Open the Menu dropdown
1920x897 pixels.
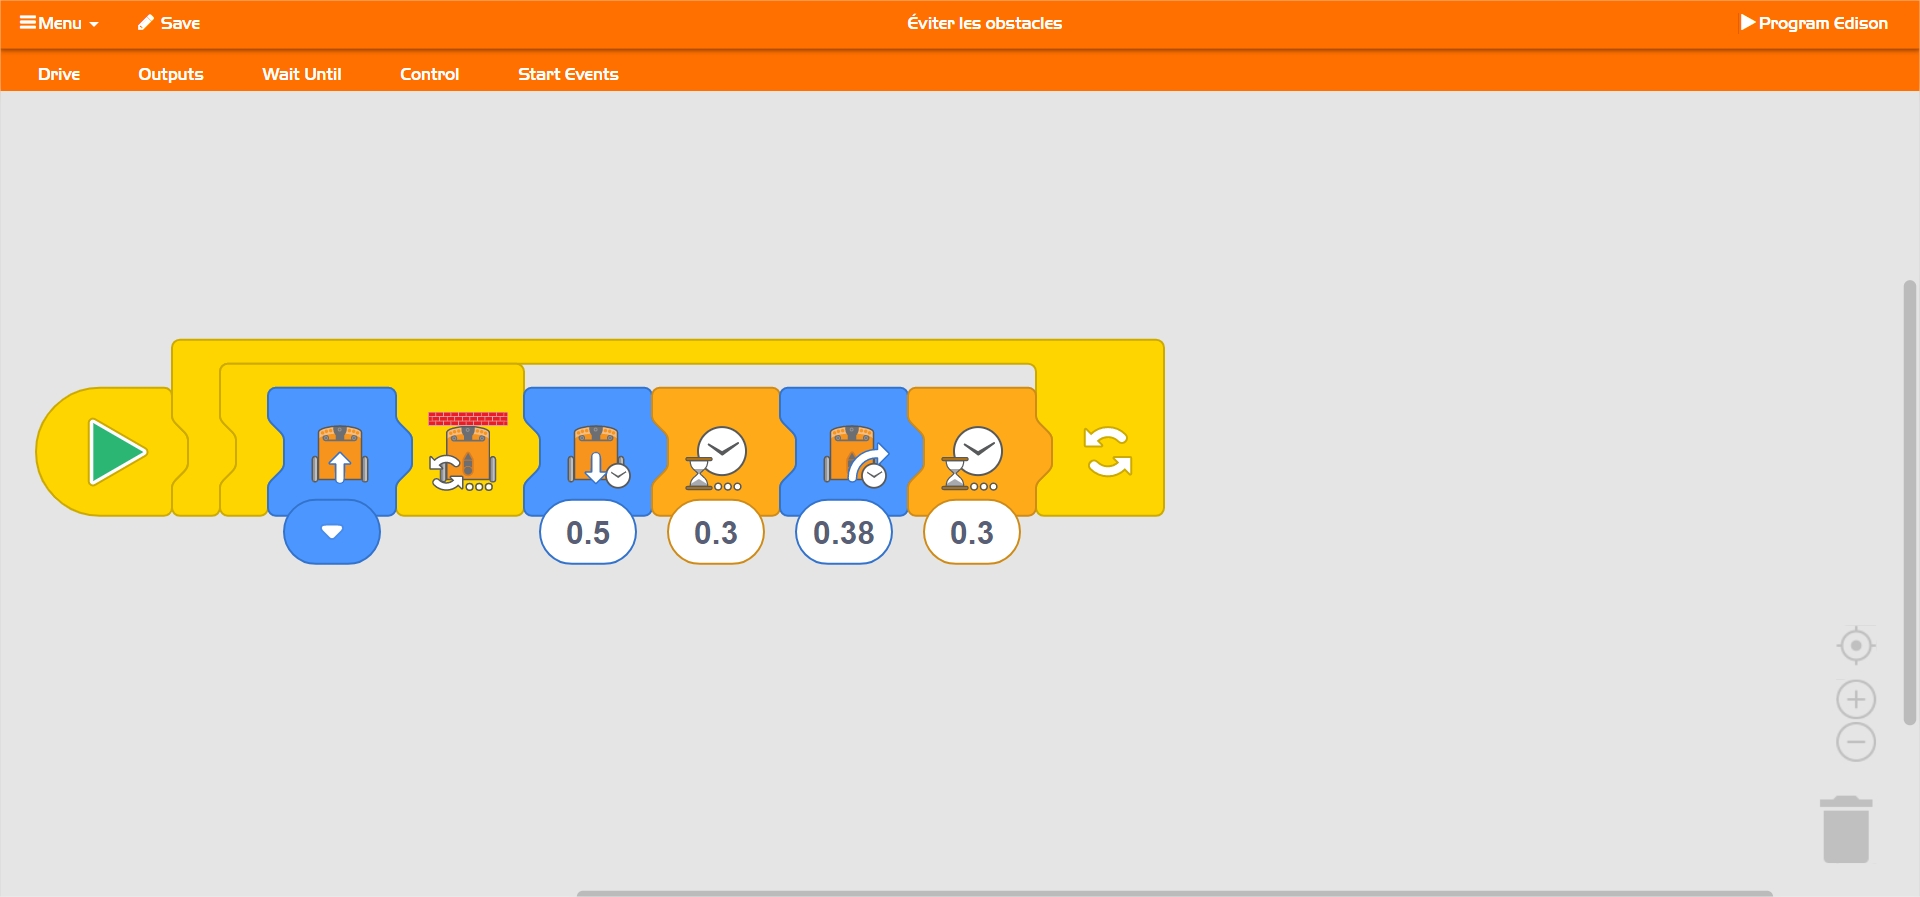tap(59, 23)
